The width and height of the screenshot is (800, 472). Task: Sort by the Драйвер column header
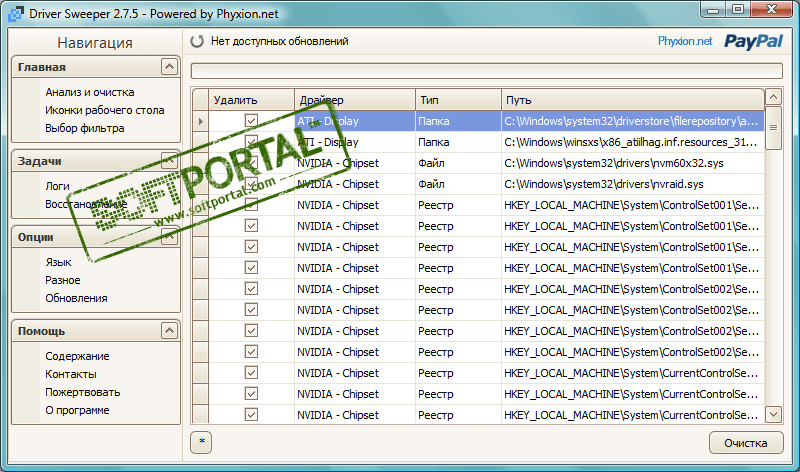click(x=355, y=100)
